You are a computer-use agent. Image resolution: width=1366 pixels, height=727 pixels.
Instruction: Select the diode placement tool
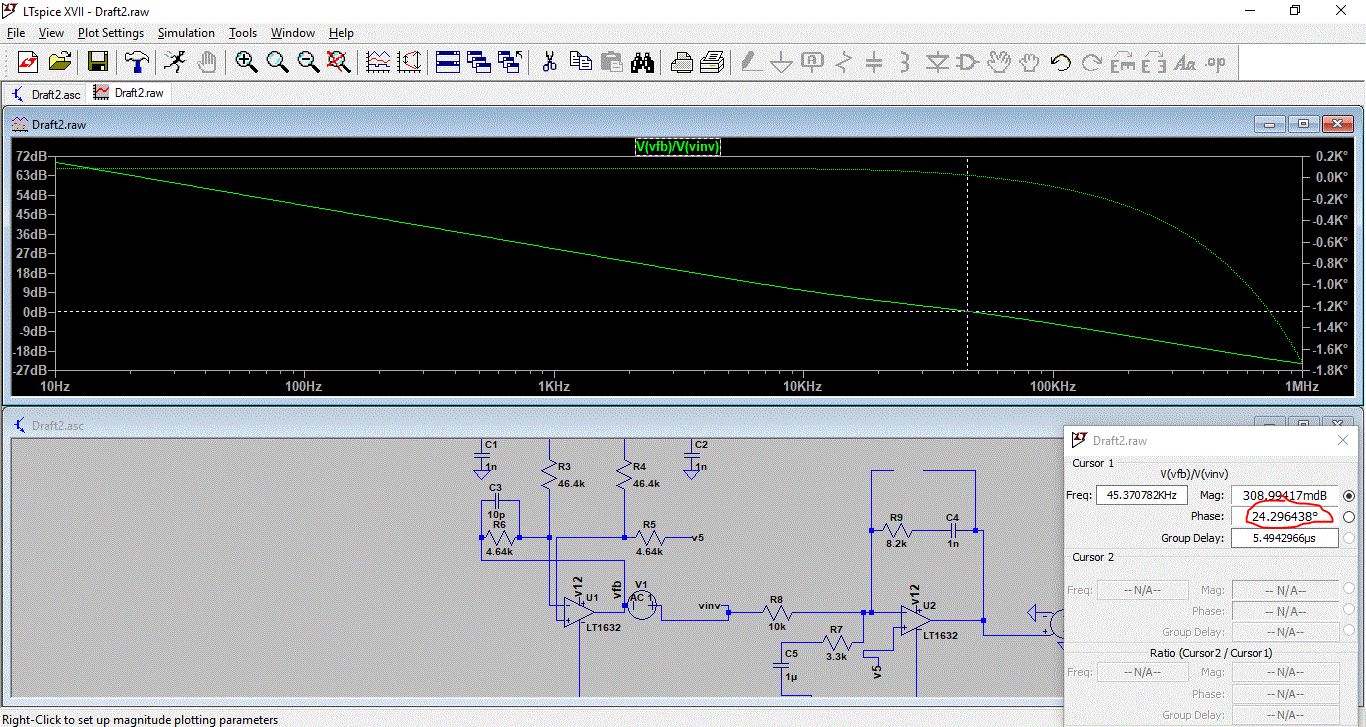click(x=936, y=62)
